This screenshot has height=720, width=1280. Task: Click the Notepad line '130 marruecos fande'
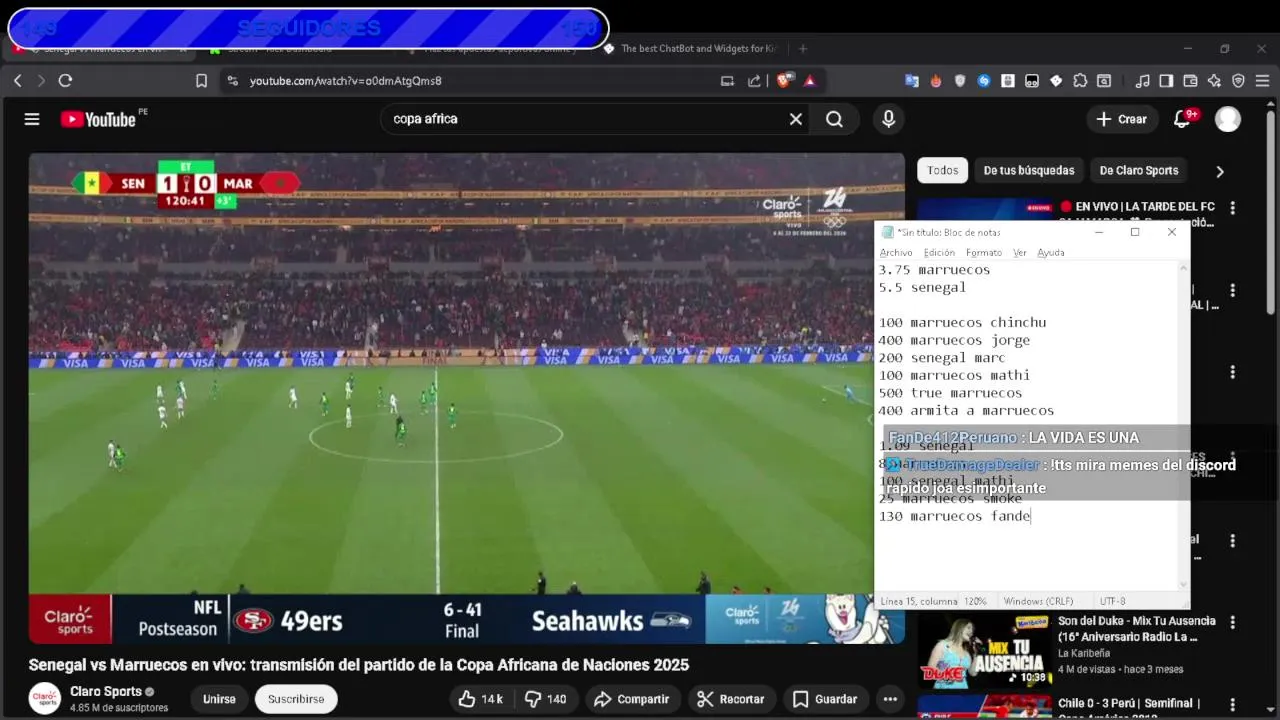coord(954,516)
